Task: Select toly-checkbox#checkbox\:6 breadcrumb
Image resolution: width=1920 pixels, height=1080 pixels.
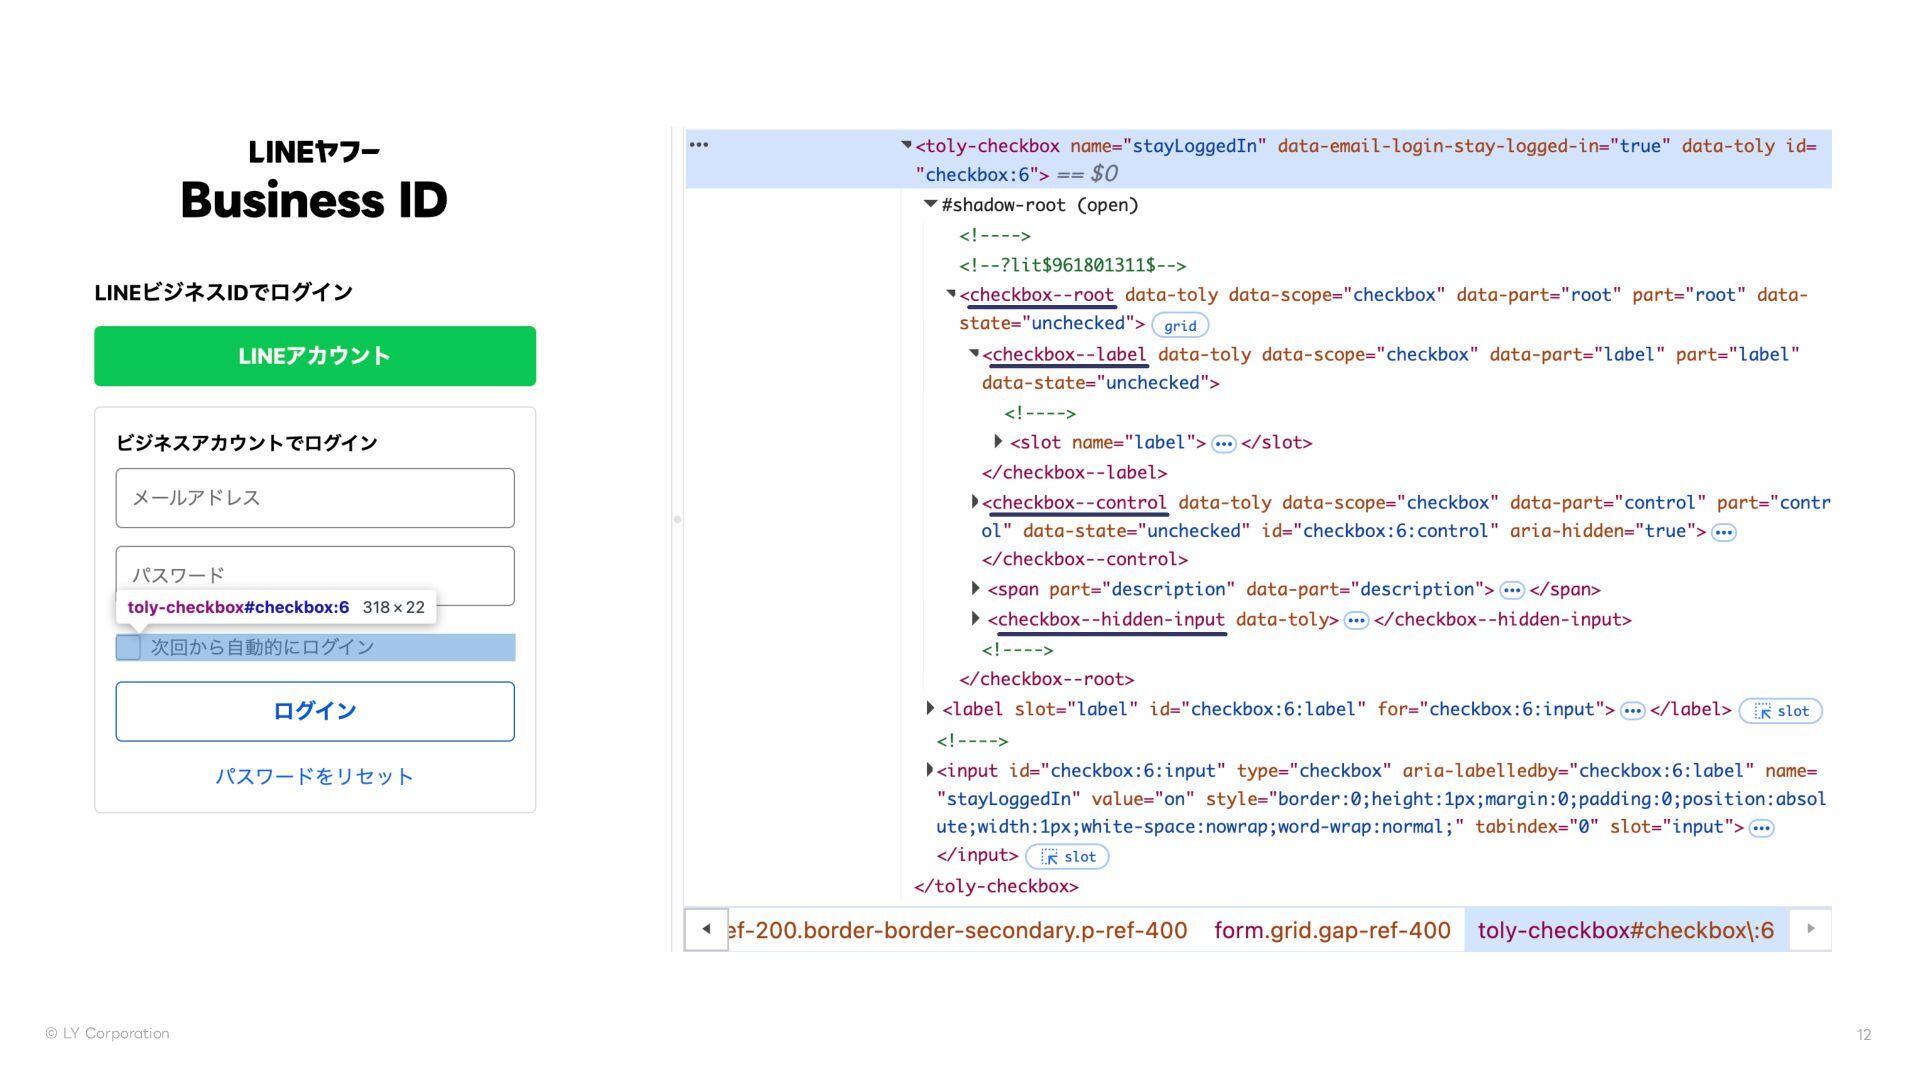Action: [1625, 930]
